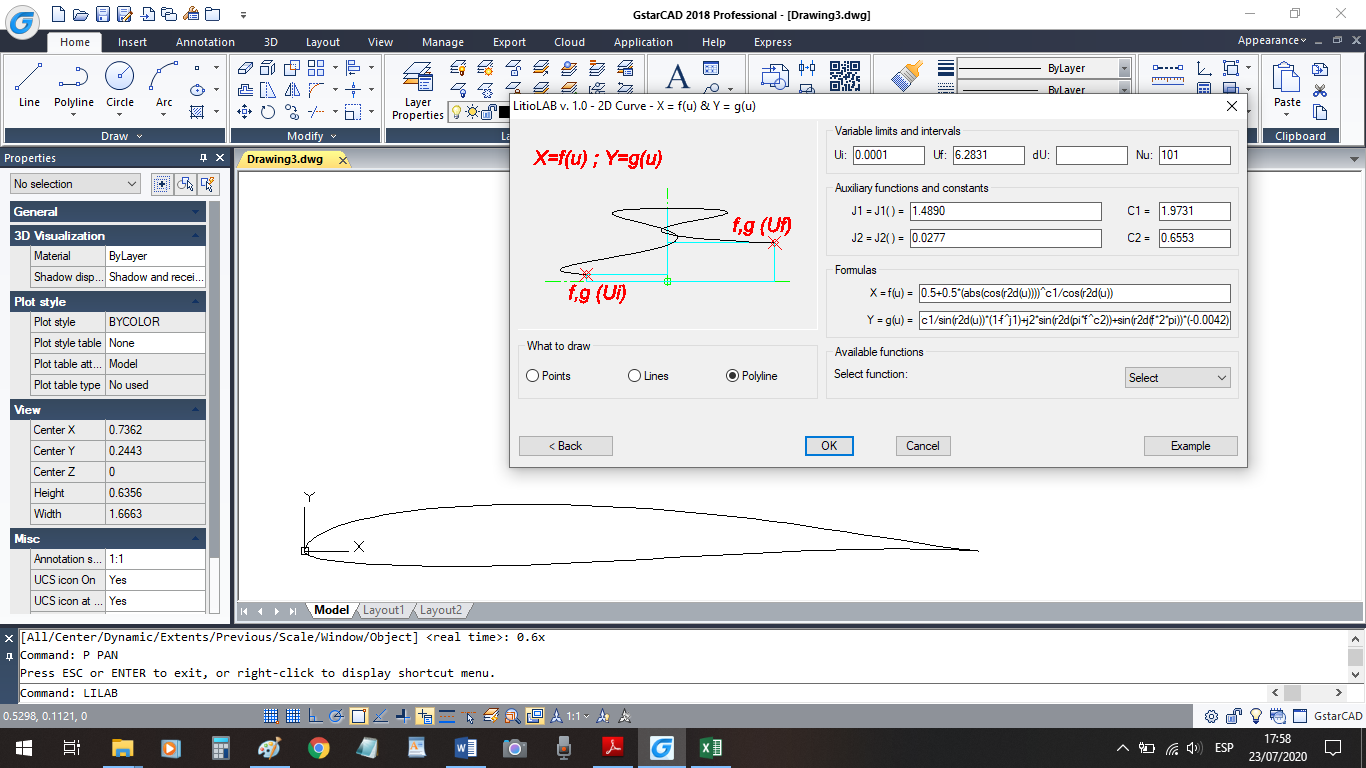Toggle lineweight display in status bar
Viewport: 1366px width, 768px height.
(x=446, y=716)
